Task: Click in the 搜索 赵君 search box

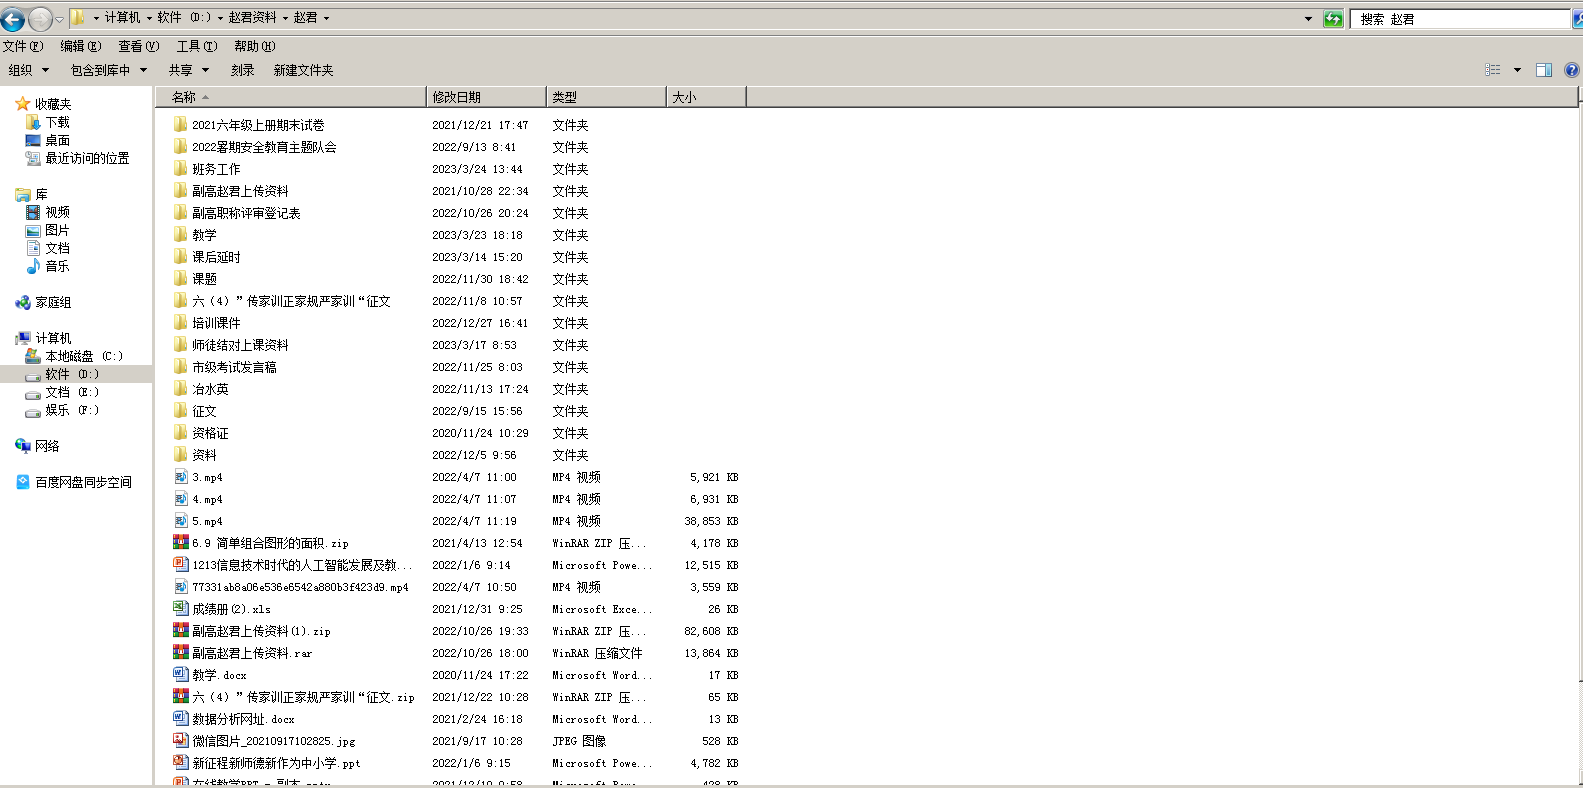Action: pos(1460,19)
